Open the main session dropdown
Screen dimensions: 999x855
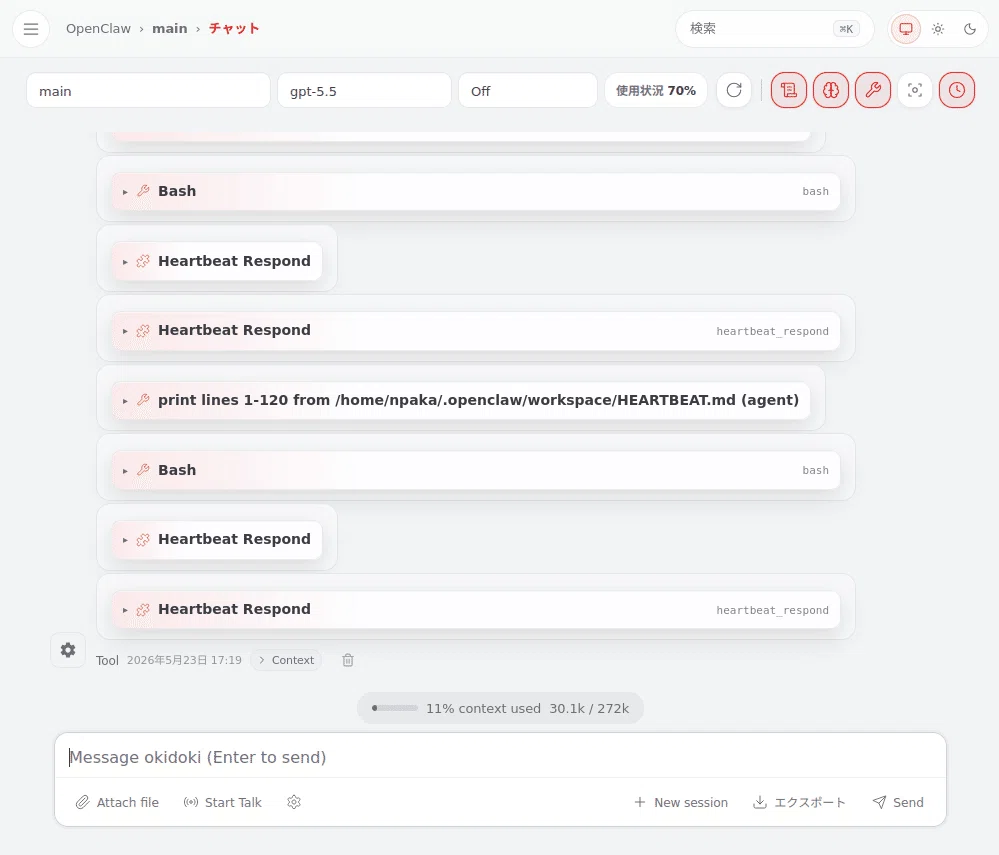pyautogui.click(x=148, y=90)
